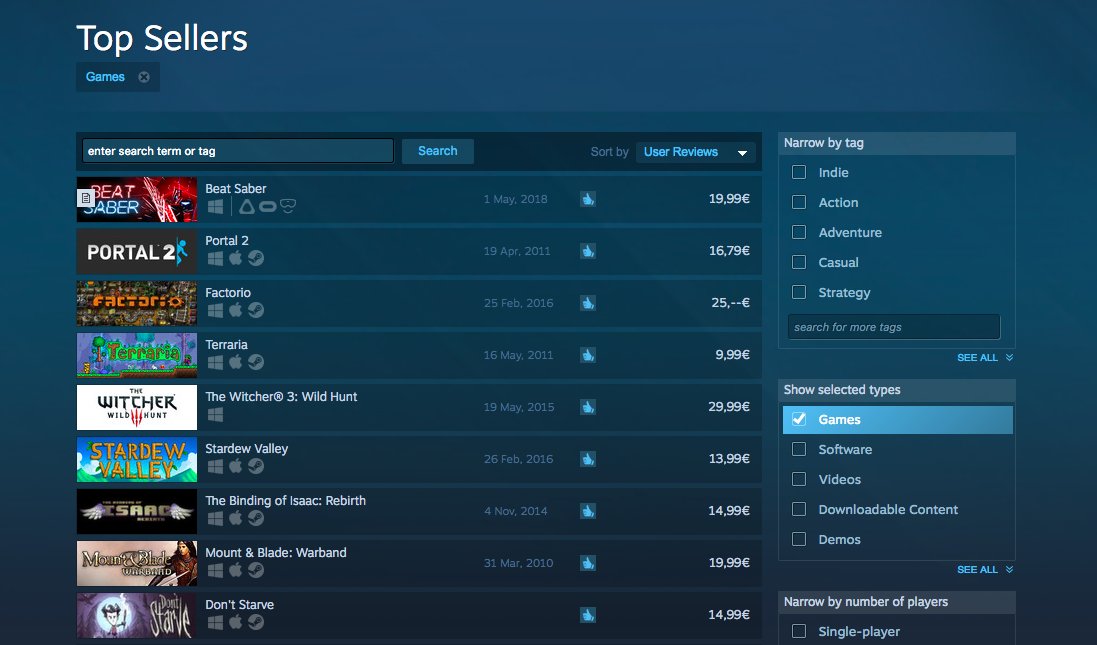Open the Stardew Valley title link
This screenshot has height=645, width=1097.
(246, 449)
